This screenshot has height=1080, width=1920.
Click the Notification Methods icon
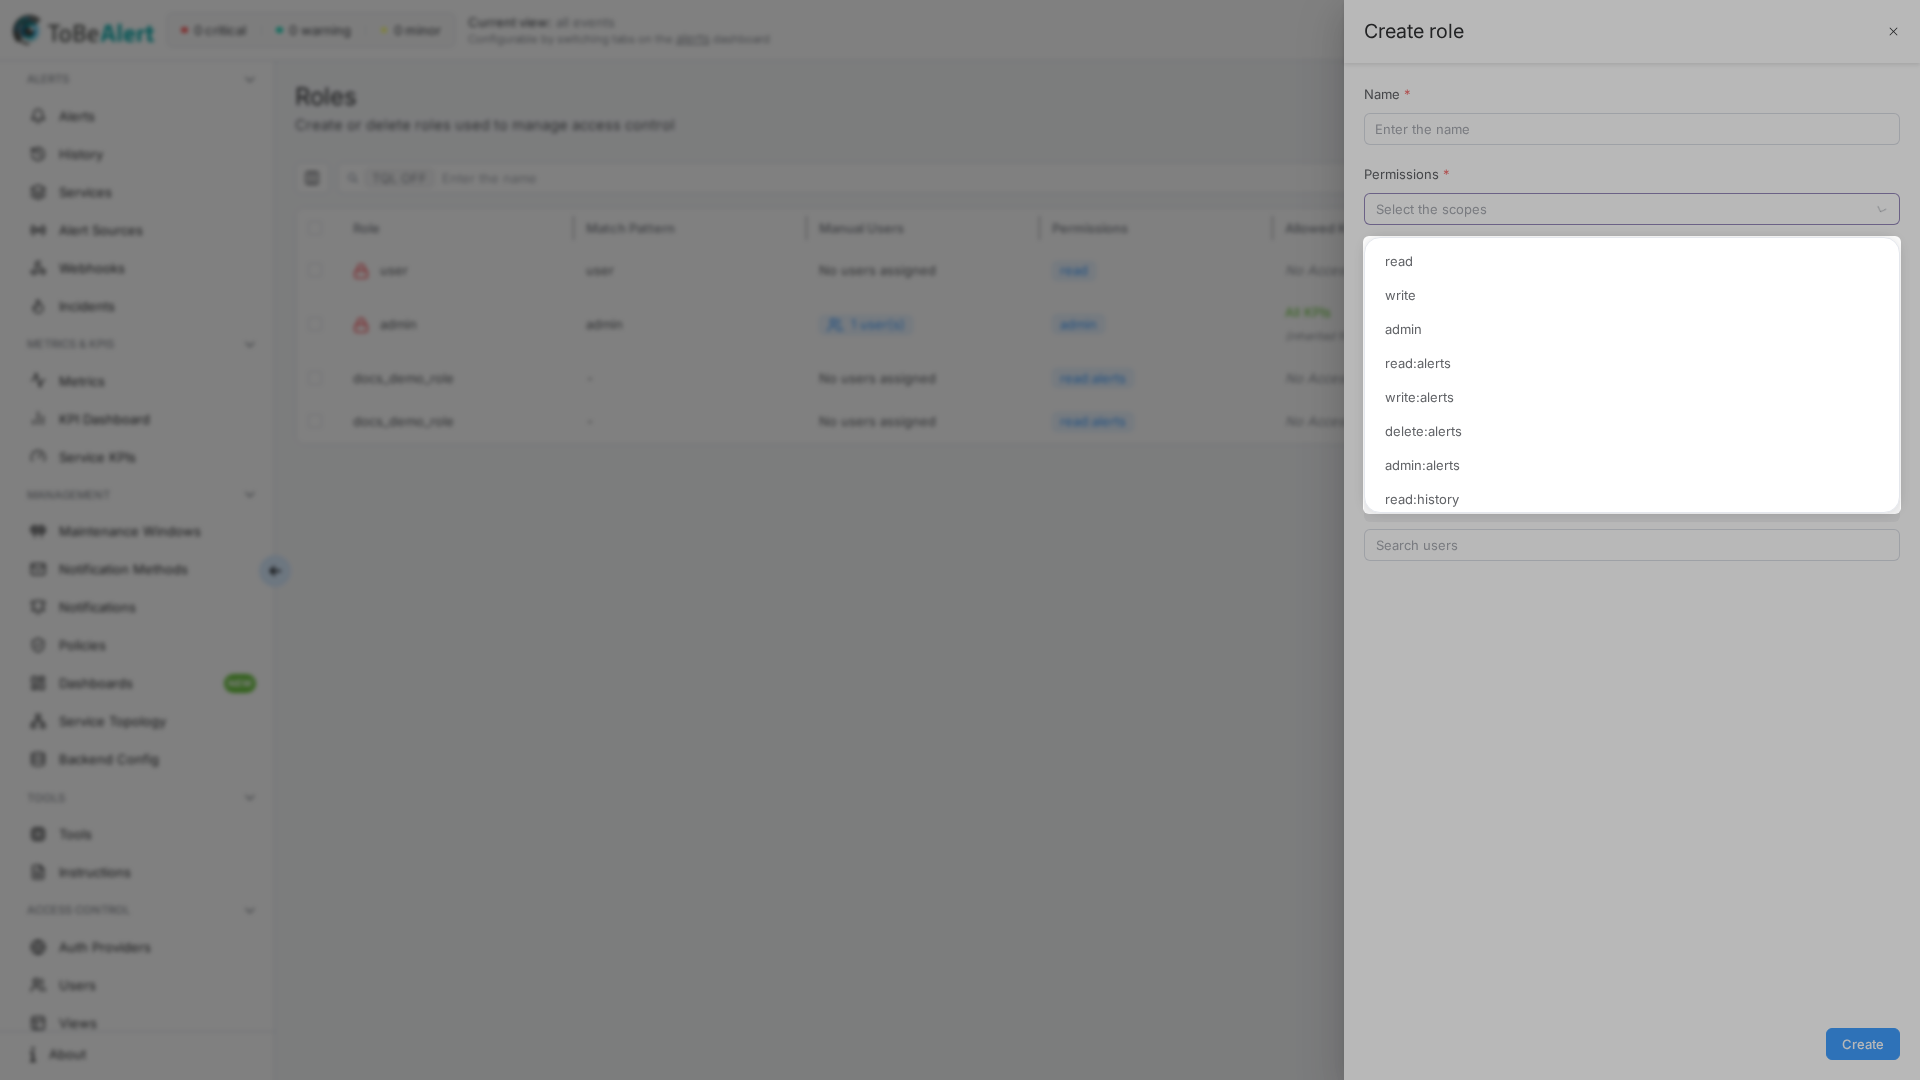[38, 569]
